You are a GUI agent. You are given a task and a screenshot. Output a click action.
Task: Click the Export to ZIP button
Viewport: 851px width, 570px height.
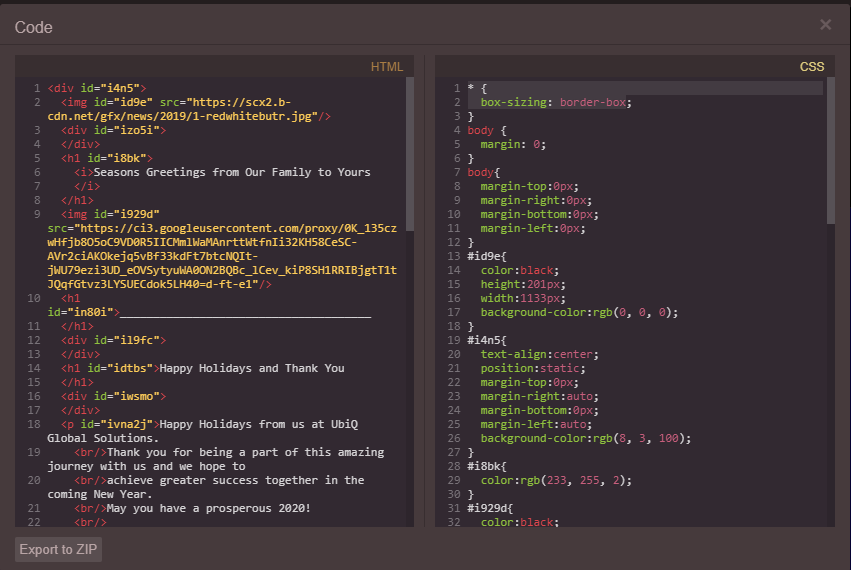(58, 549)
